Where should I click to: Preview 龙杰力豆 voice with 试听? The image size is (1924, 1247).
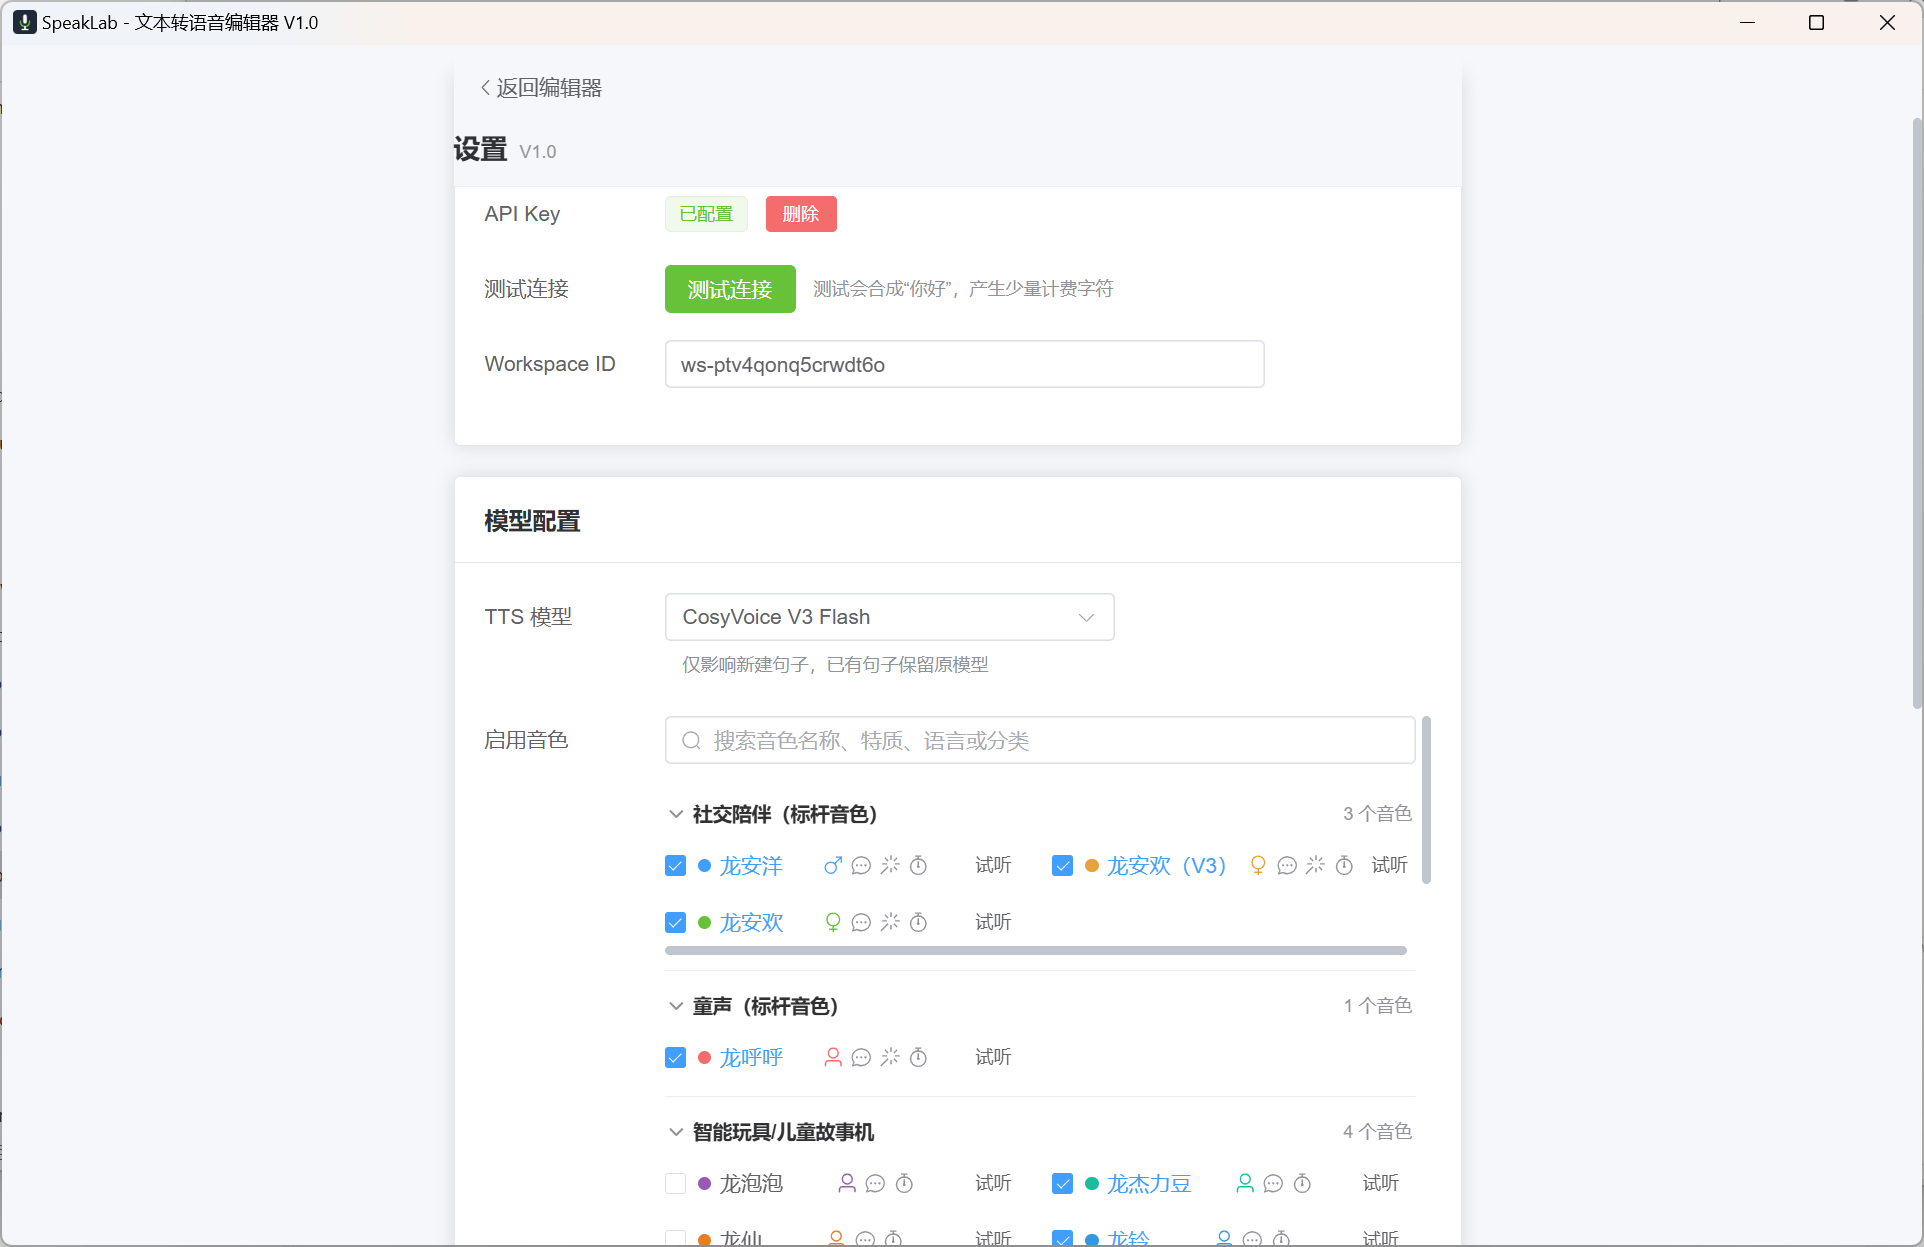tap(1380, 1183)
